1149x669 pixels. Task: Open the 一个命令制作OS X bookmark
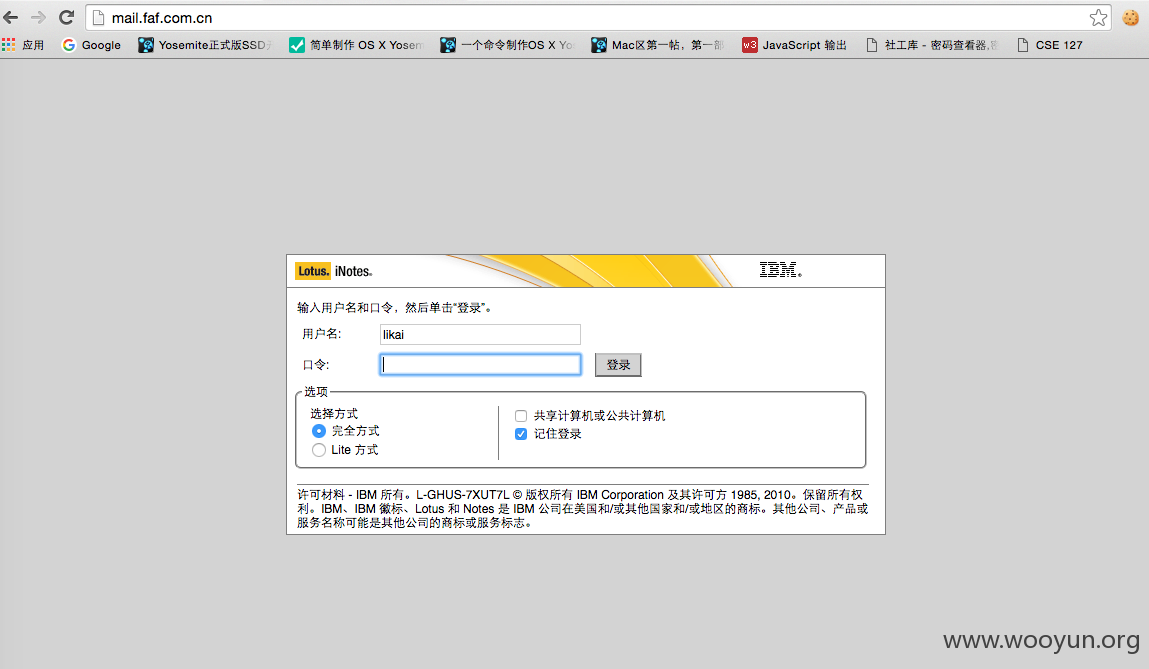point(508,45)
